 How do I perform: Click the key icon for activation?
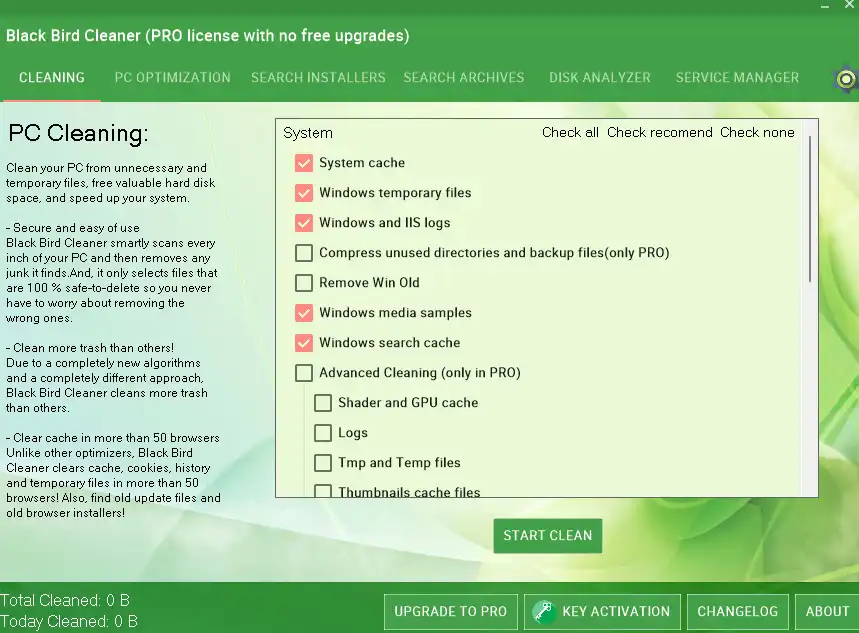pyautogui.click(x=544, y=611)
